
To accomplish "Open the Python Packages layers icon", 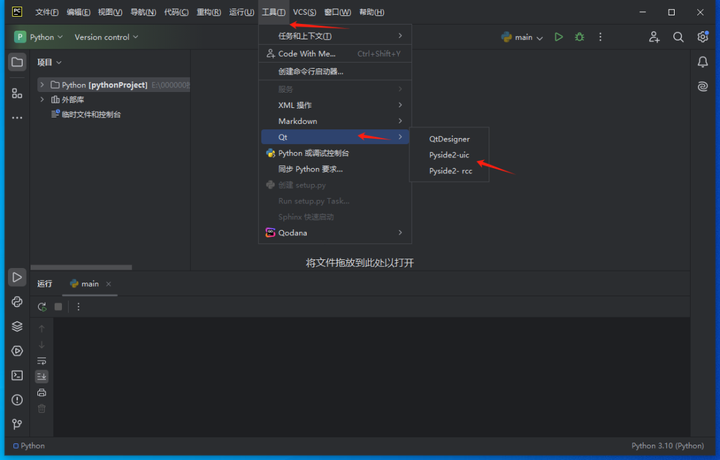I will (17, 326).
